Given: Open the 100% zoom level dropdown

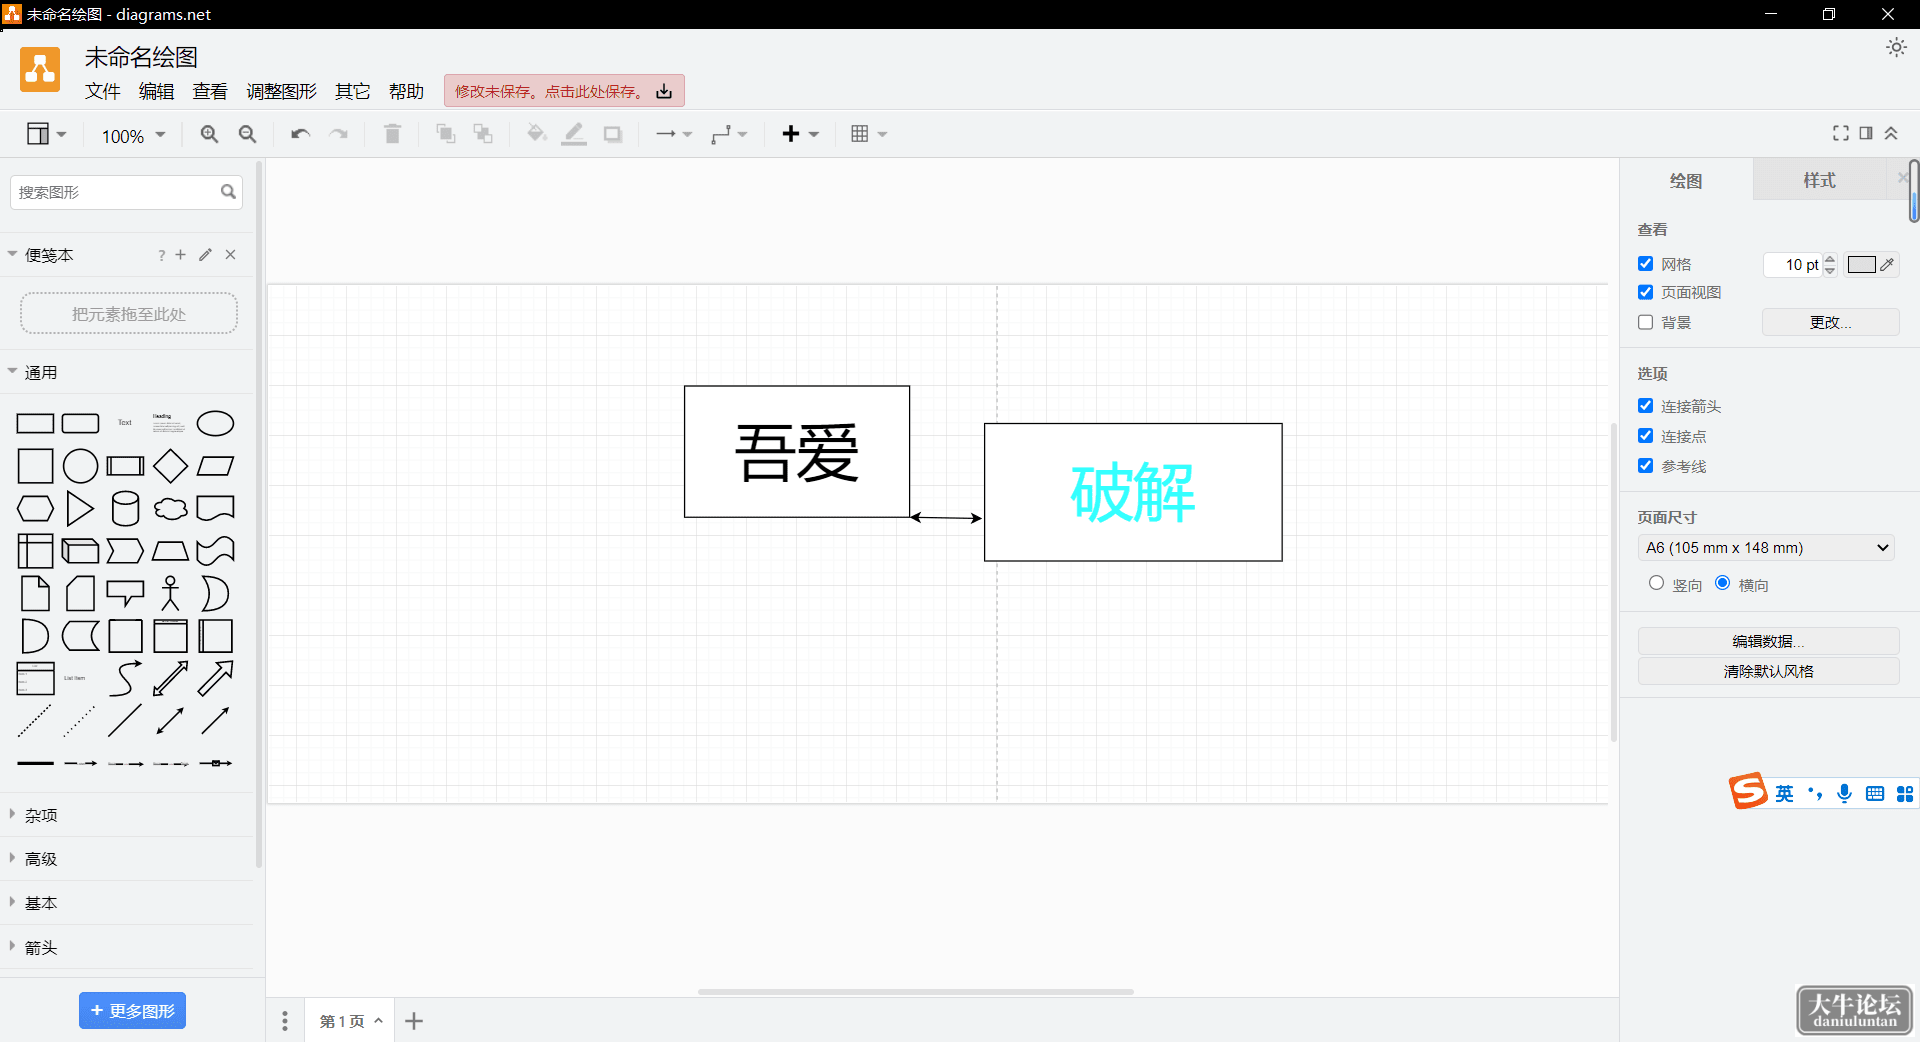Looking at the screenshot, I should (x=133, y=135).
